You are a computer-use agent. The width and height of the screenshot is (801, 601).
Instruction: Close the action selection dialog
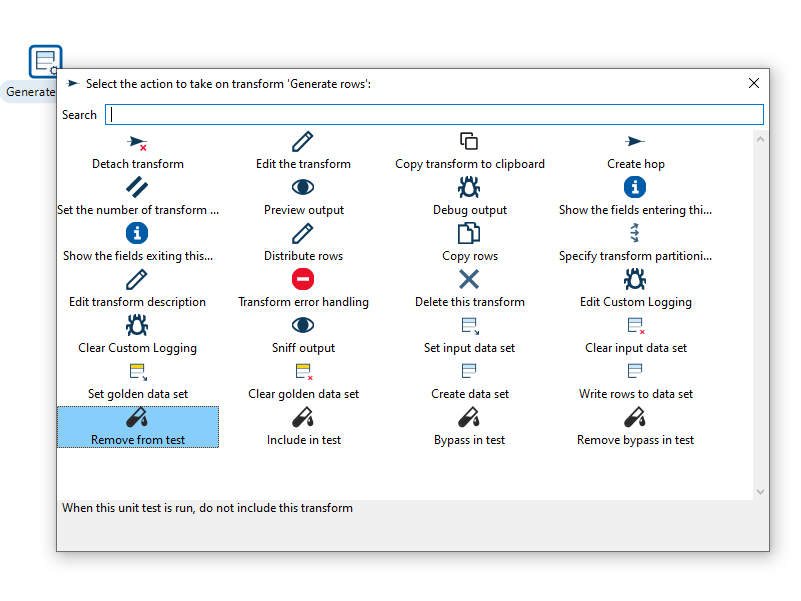point(754,83)
